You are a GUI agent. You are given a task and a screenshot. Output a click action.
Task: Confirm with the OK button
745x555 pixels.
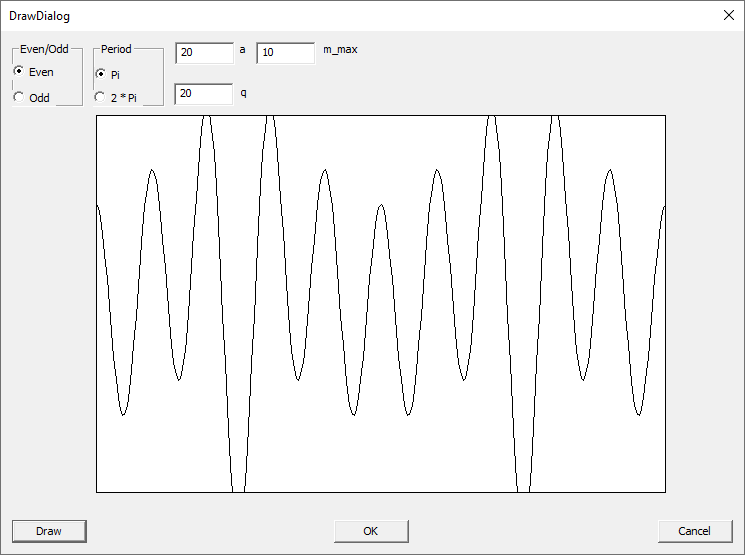[371, 531]
